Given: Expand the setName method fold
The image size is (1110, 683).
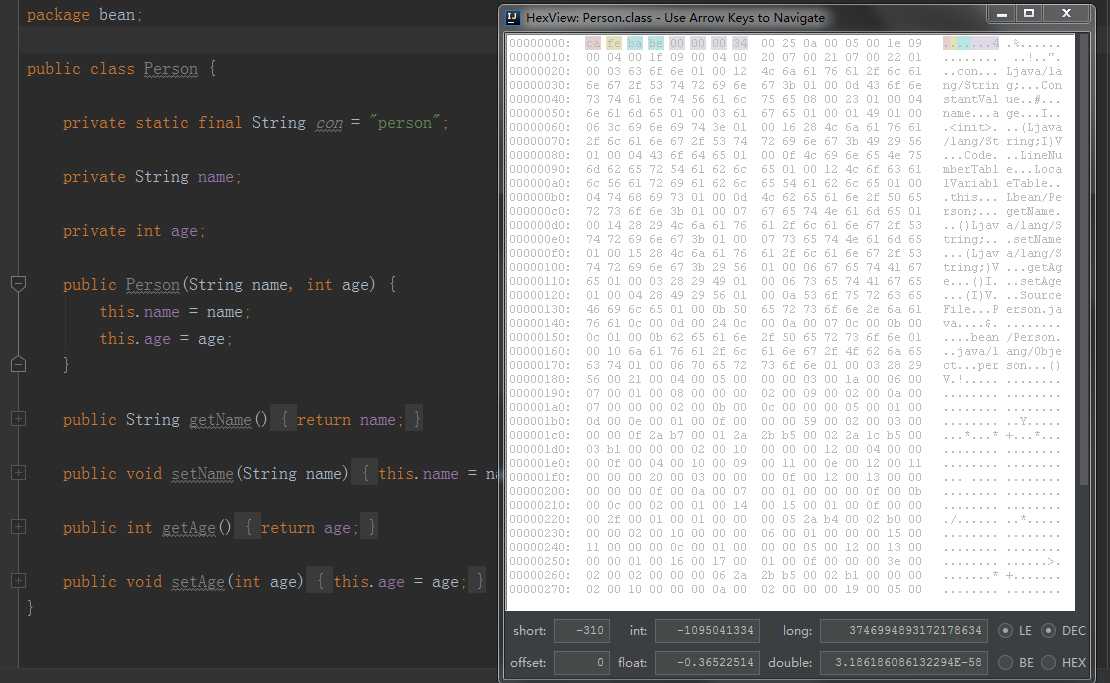Looking at the screenshot, I should pos(19,473).
